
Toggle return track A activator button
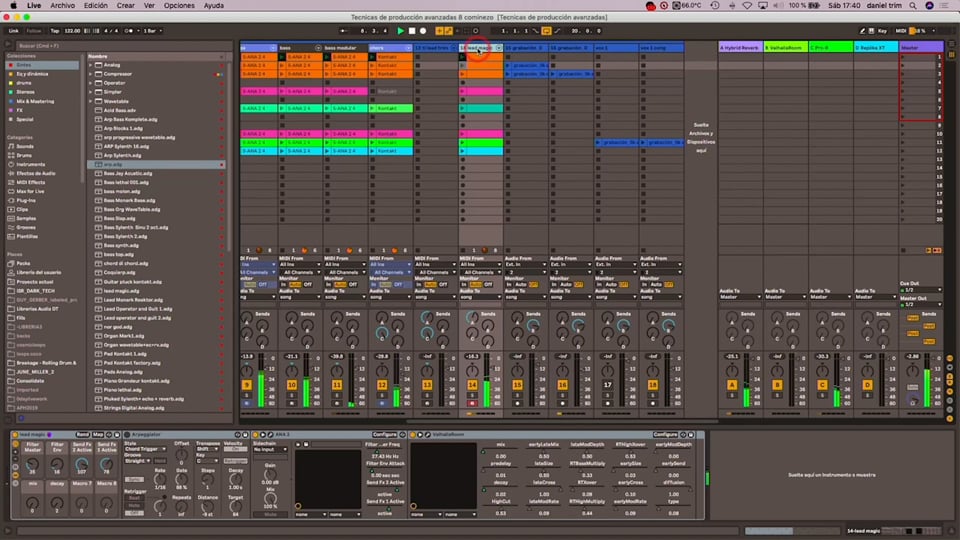point(732,385)
